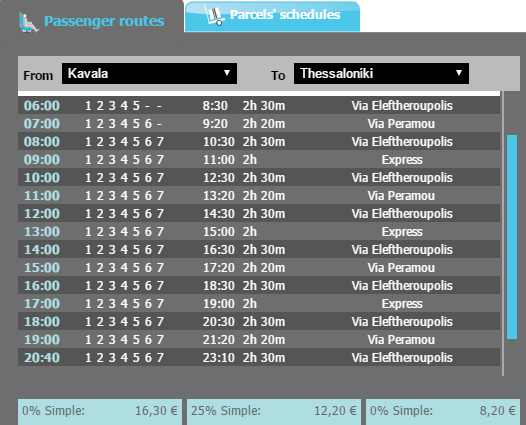
Task: Click the 13:00 departure time
Action: point(42,231)
